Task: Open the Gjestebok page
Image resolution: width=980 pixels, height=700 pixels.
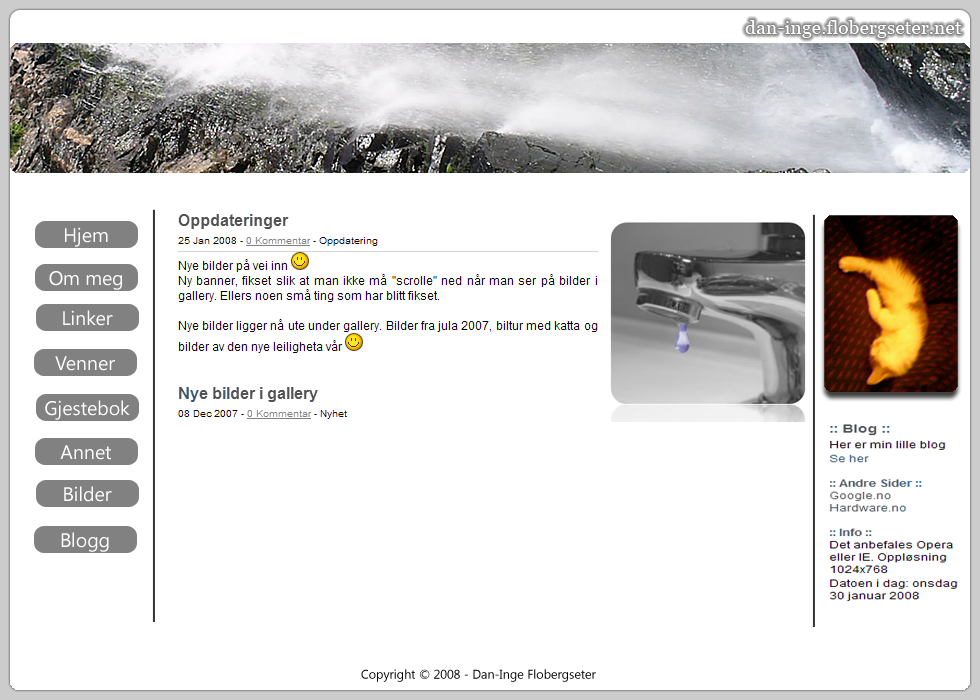Action: point(88,408)
